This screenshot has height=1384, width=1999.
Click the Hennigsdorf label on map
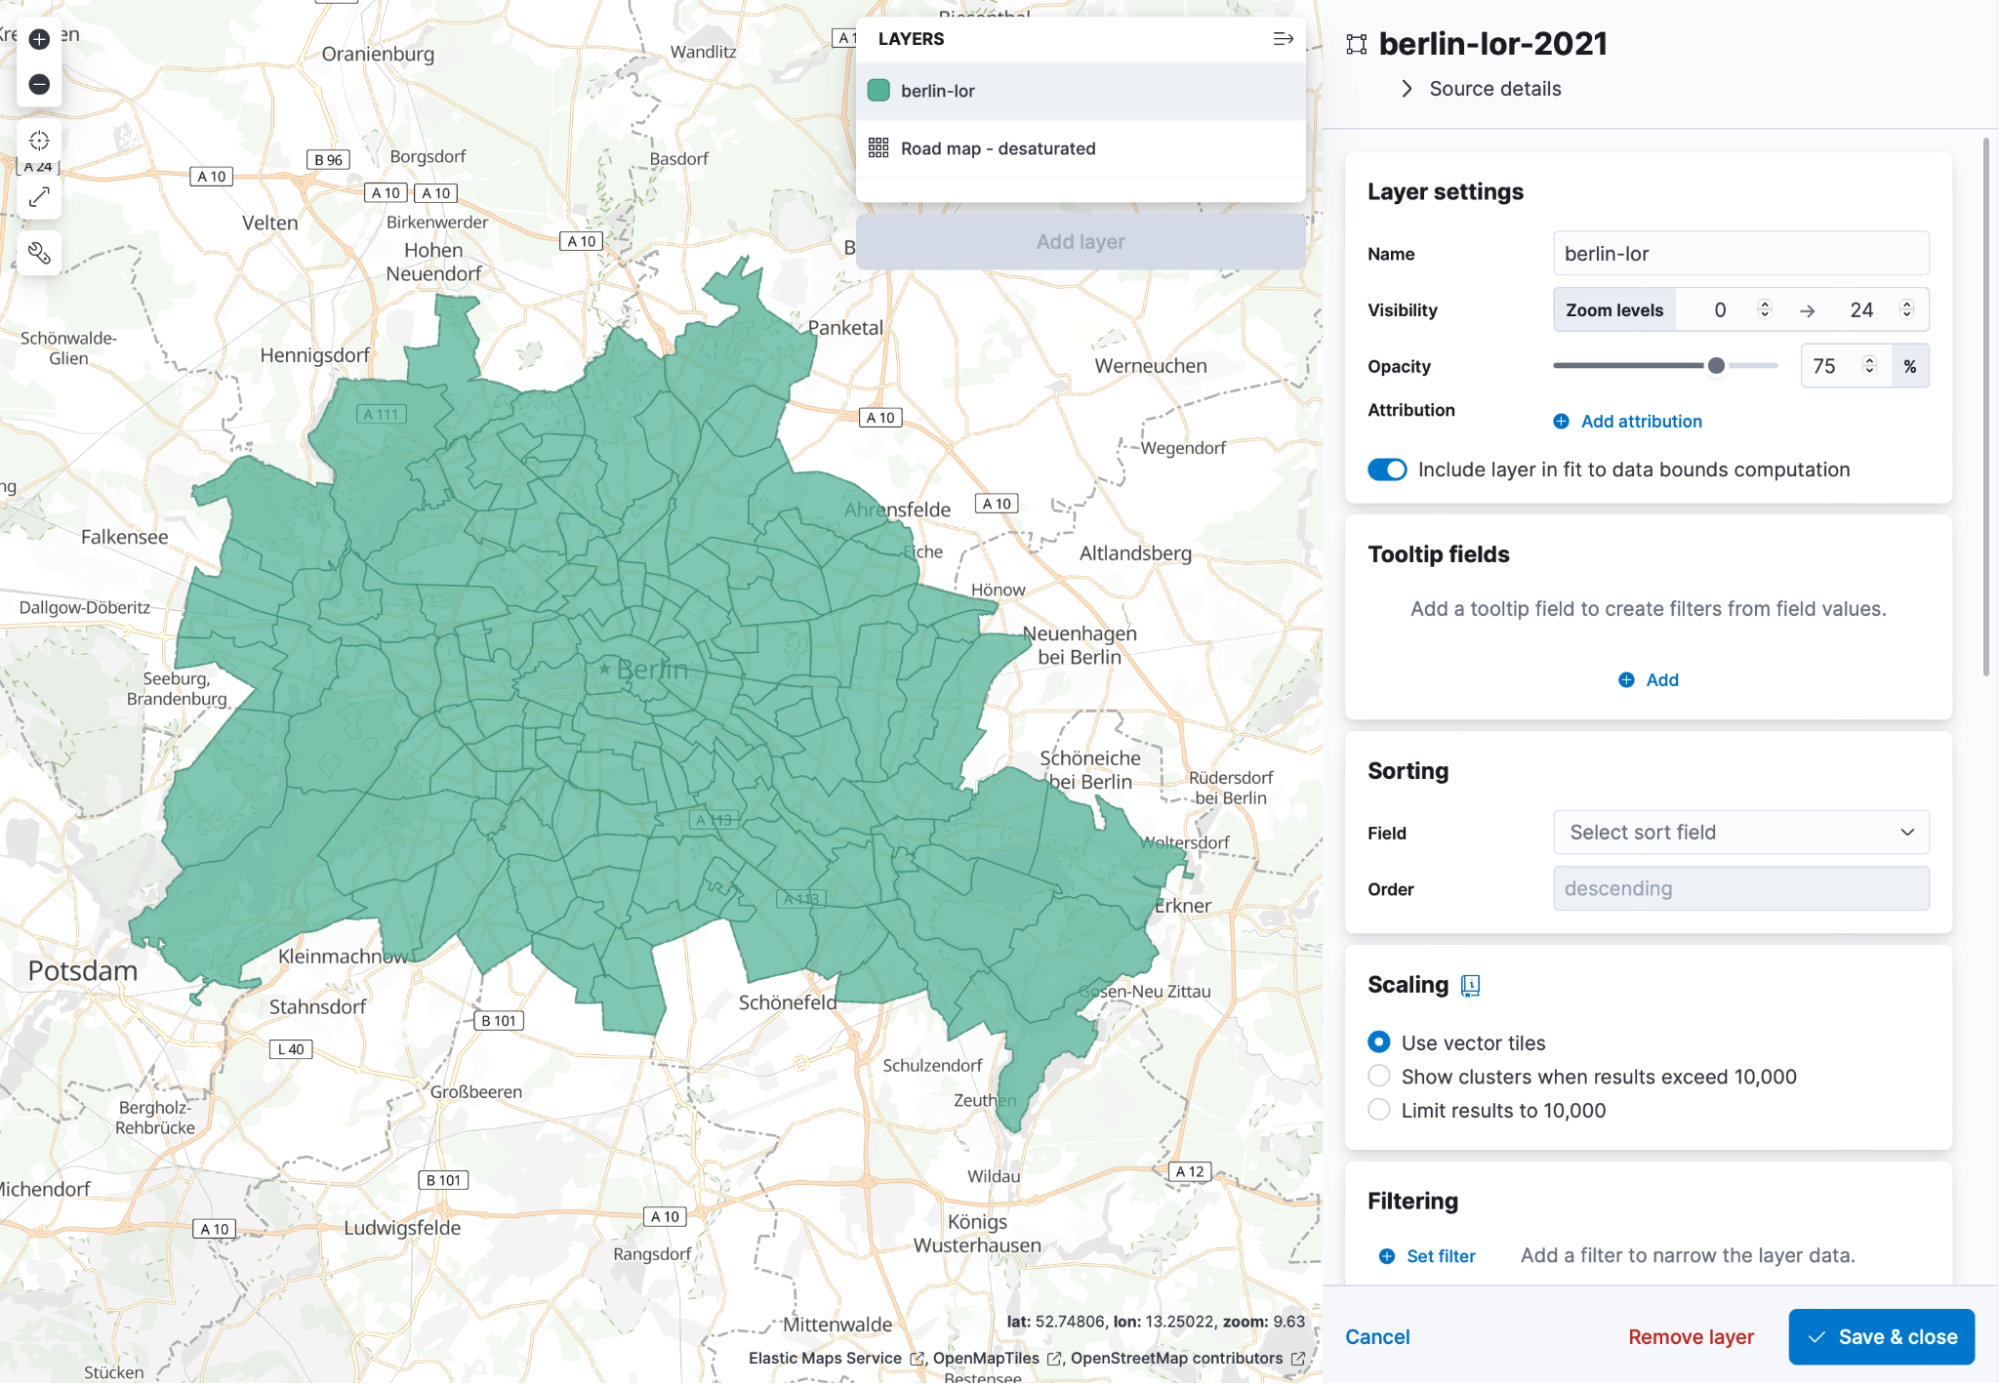click(x=315, y=355)
